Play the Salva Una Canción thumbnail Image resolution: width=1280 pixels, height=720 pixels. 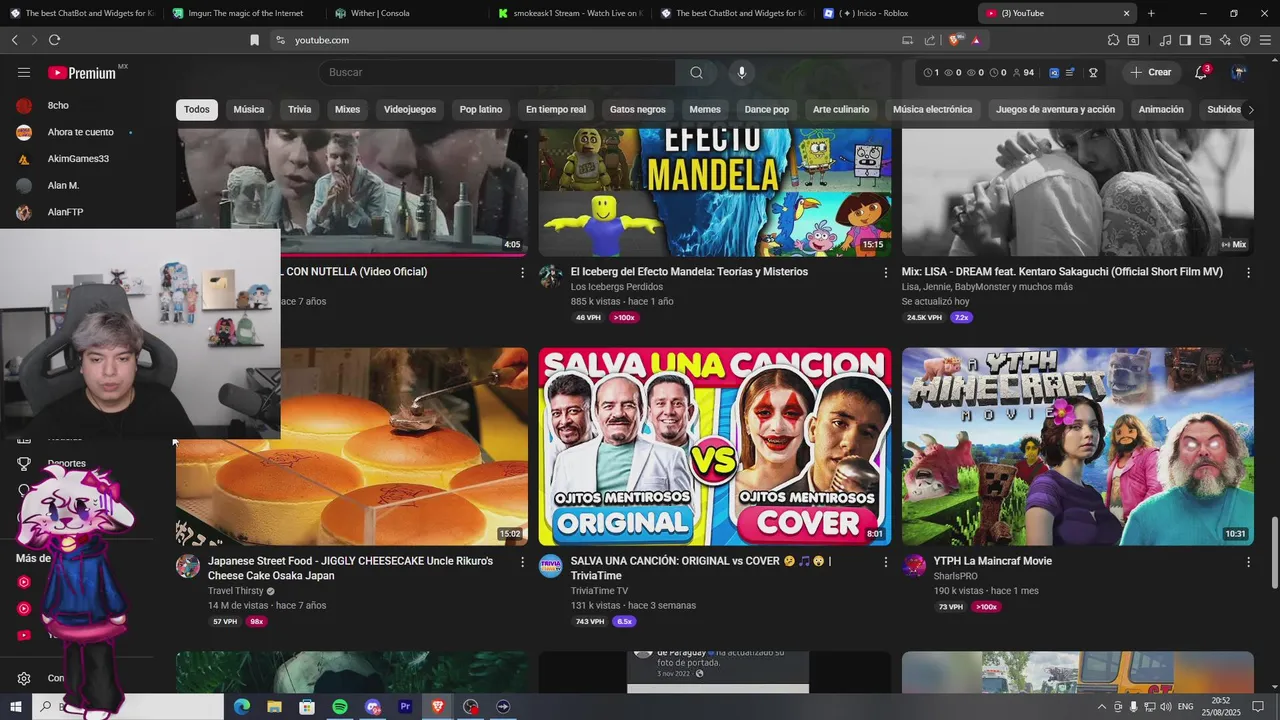pos(715,446)
